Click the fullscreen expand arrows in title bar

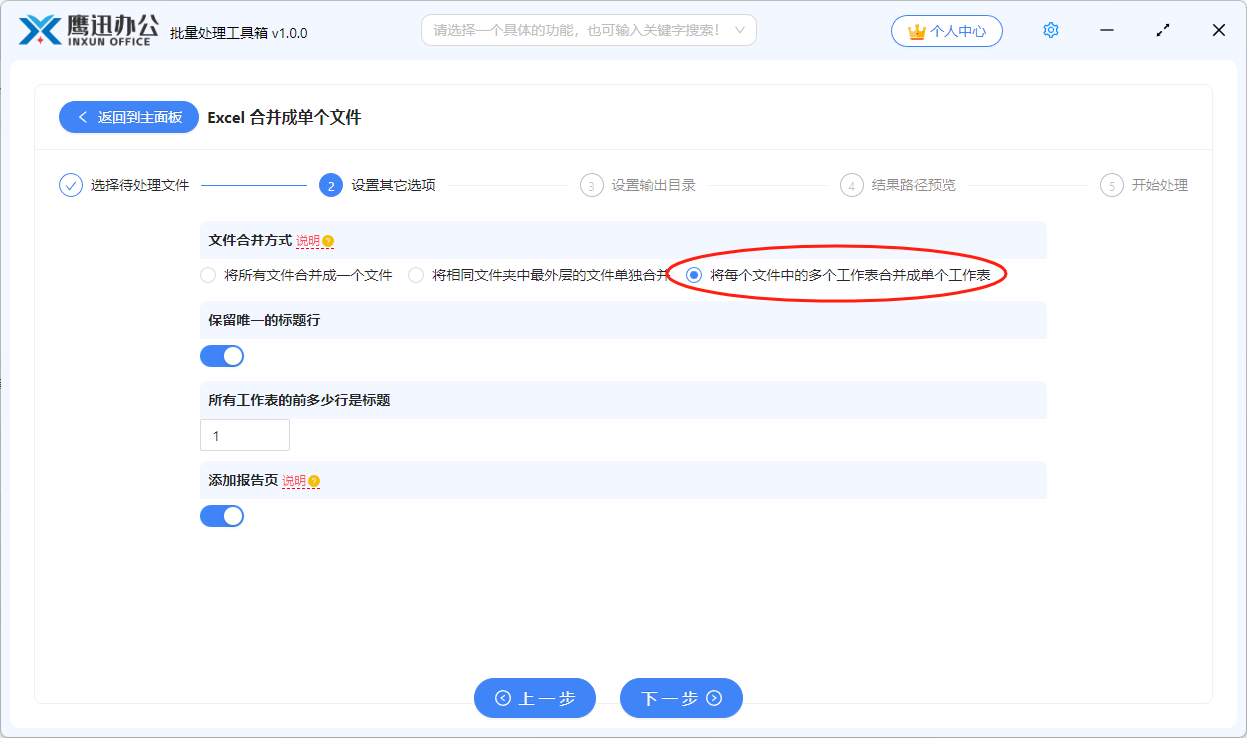point(1162,30)
